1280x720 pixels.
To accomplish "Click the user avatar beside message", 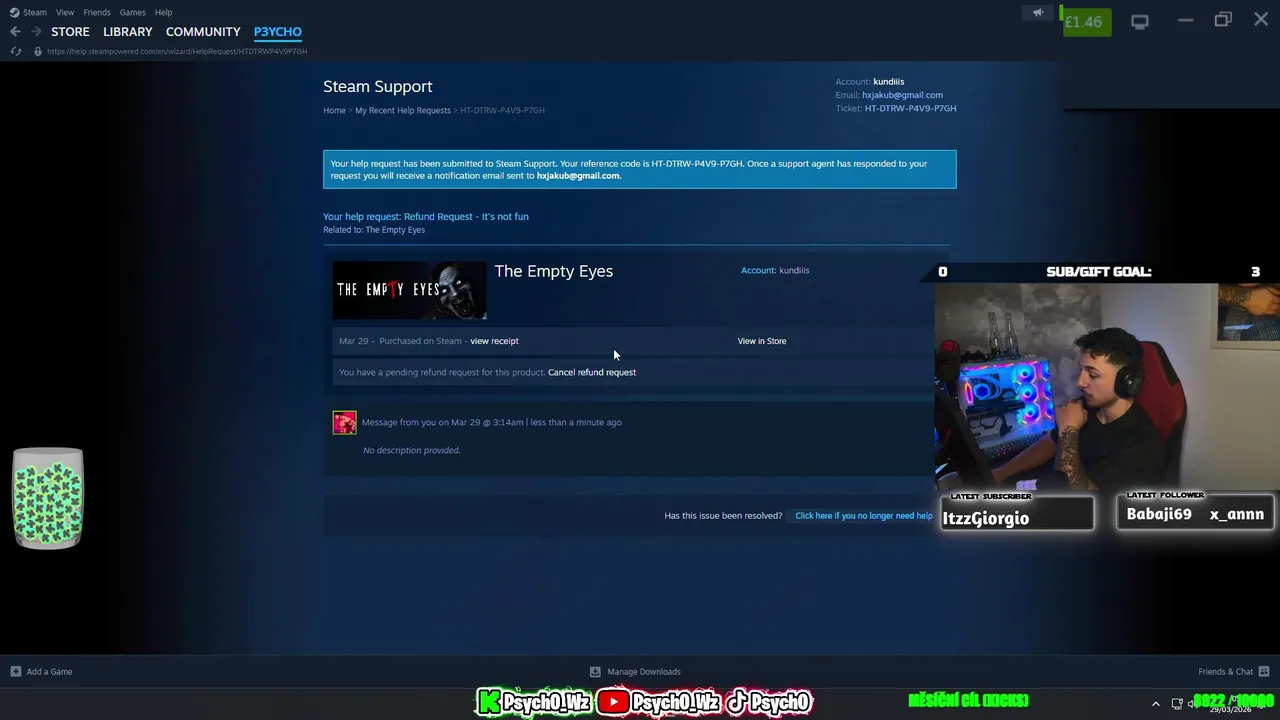I will pos(344,422).
